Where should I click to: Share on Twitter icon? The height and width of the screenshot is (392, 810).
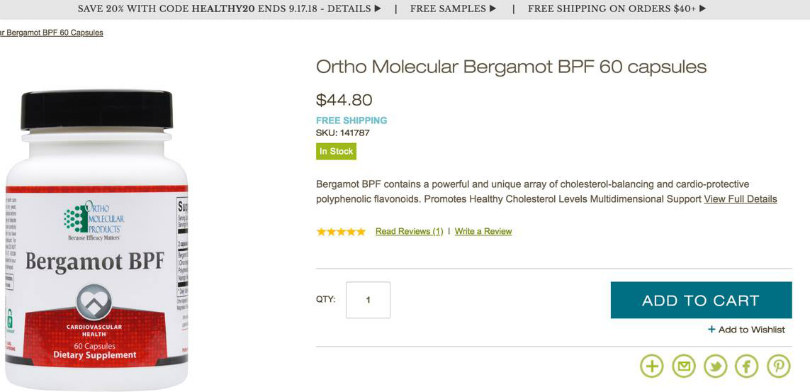coord(715,366)
